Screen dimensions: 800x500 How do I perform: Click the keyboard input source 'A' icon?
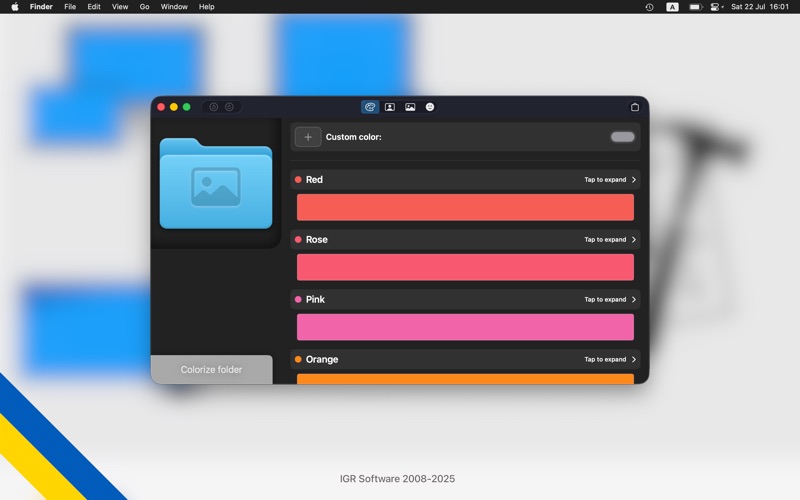click(x=672, y=7)
